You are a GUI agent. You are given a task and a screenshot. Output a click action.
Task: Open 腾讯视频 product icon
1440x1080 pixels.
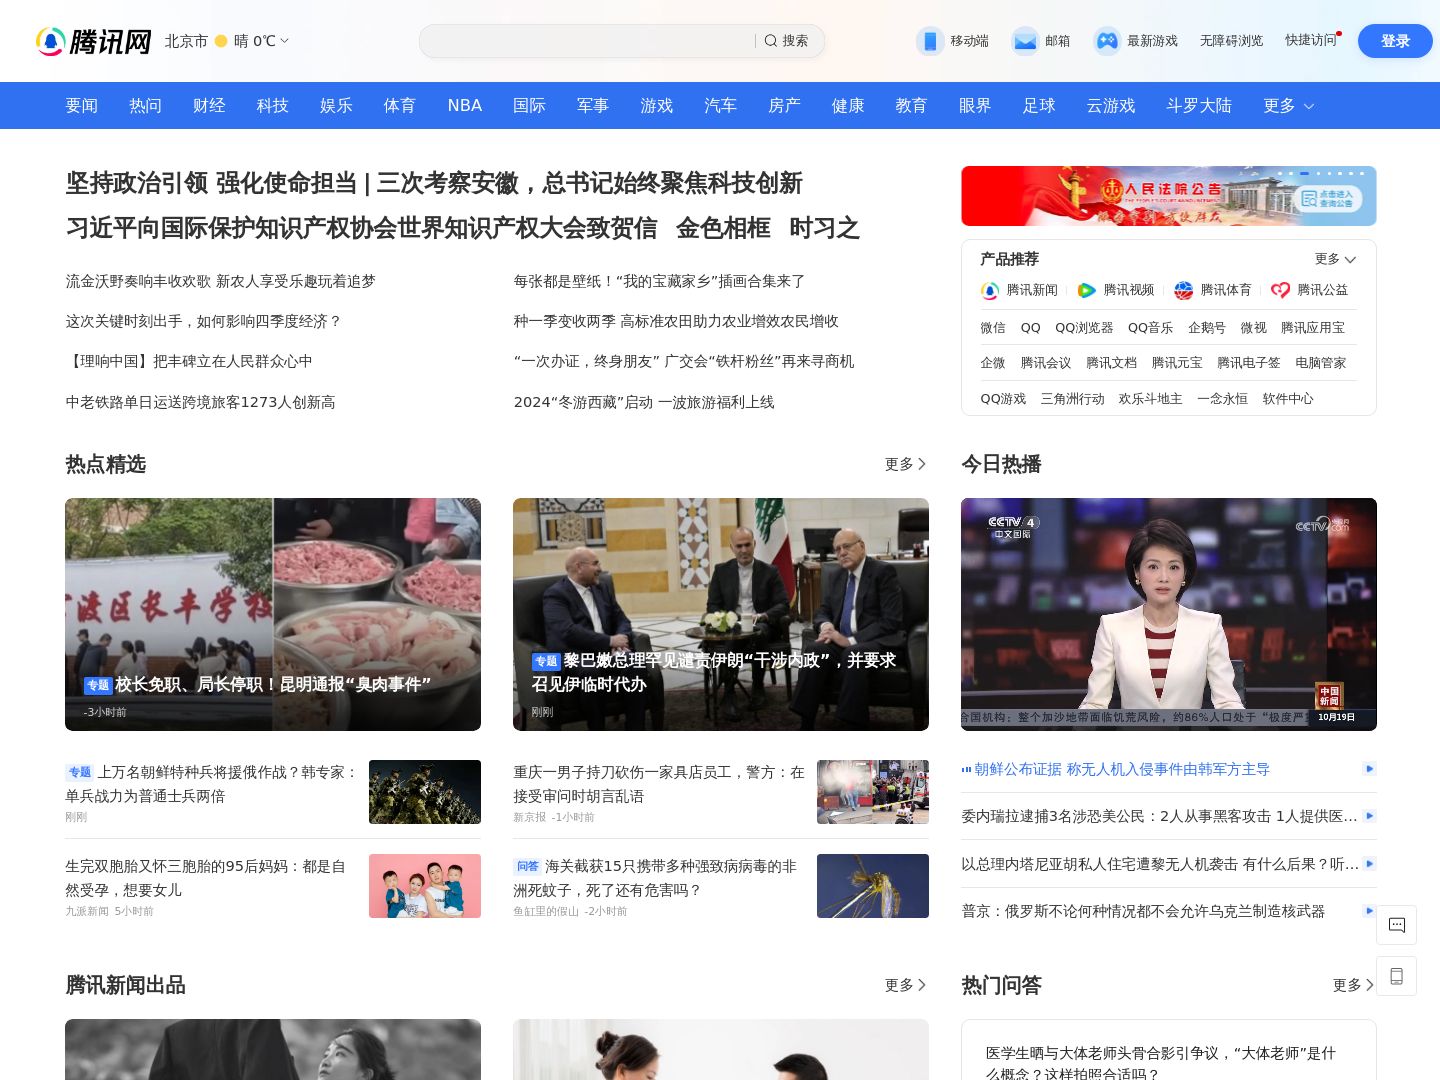pyautogui.click(x=1087, y=290)
